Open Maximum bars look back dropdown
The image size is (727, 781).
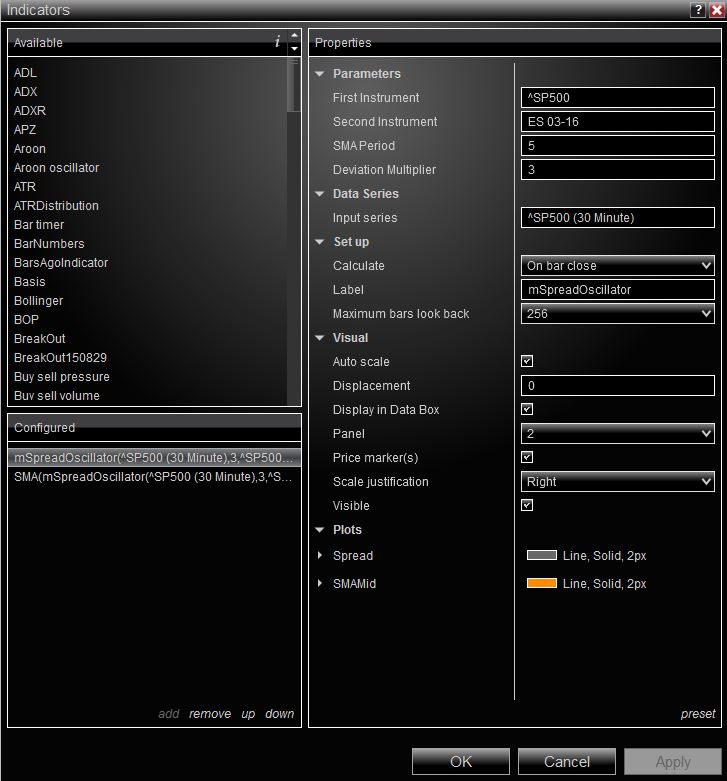pyautogui.click(x=617, y=314)
